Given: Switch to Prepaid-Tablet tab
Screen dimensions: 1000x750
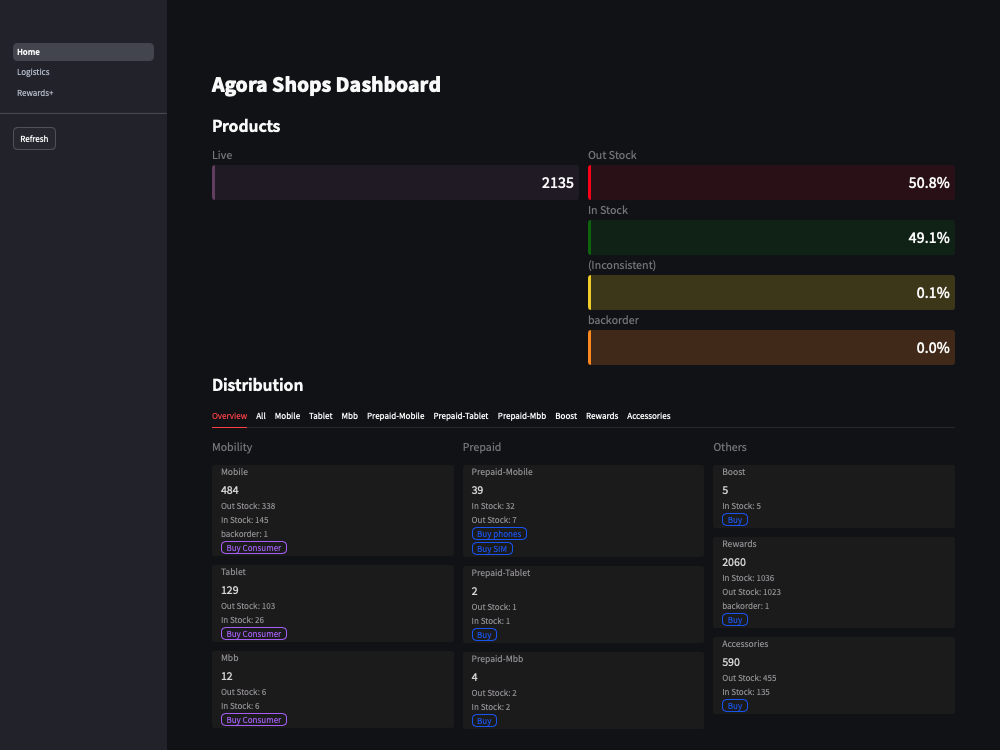Looking at the screenshot, I should [460, 416].
